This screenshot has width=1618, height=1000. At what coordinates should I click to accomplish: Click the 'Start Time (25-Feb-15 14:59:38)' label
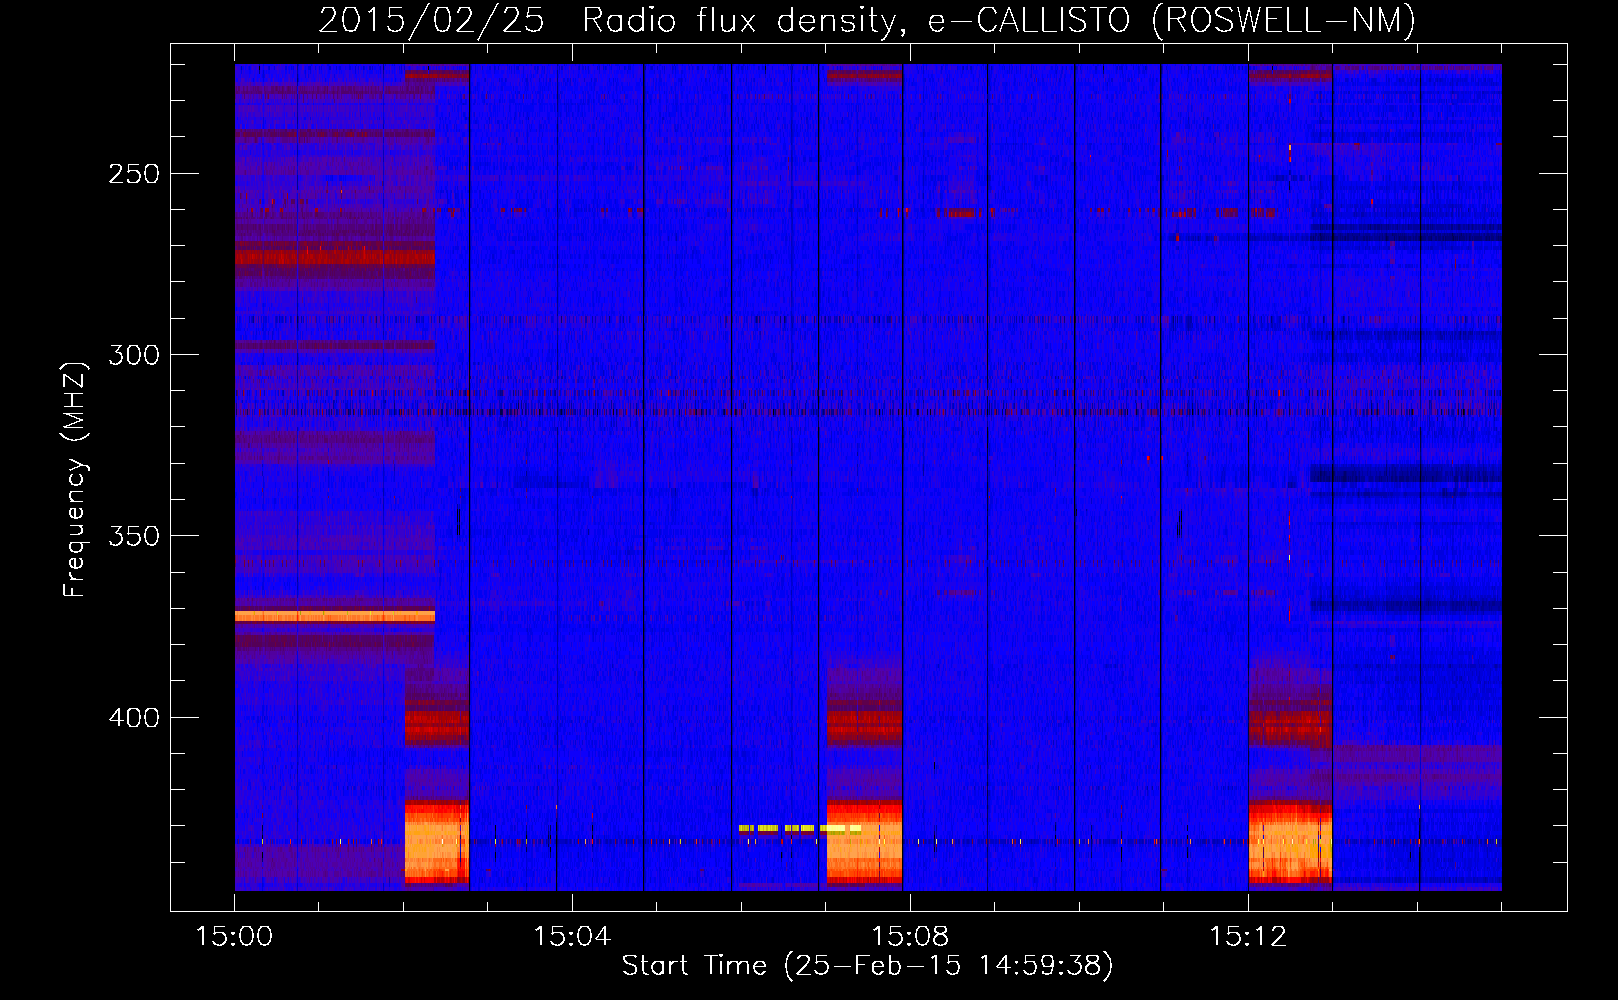[867, 966]
